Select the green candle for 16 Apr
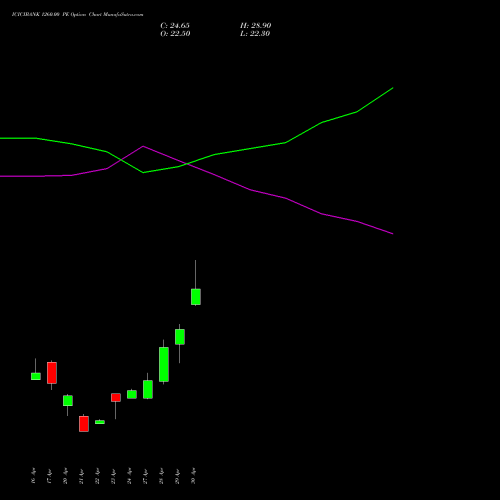 point(36,376)
